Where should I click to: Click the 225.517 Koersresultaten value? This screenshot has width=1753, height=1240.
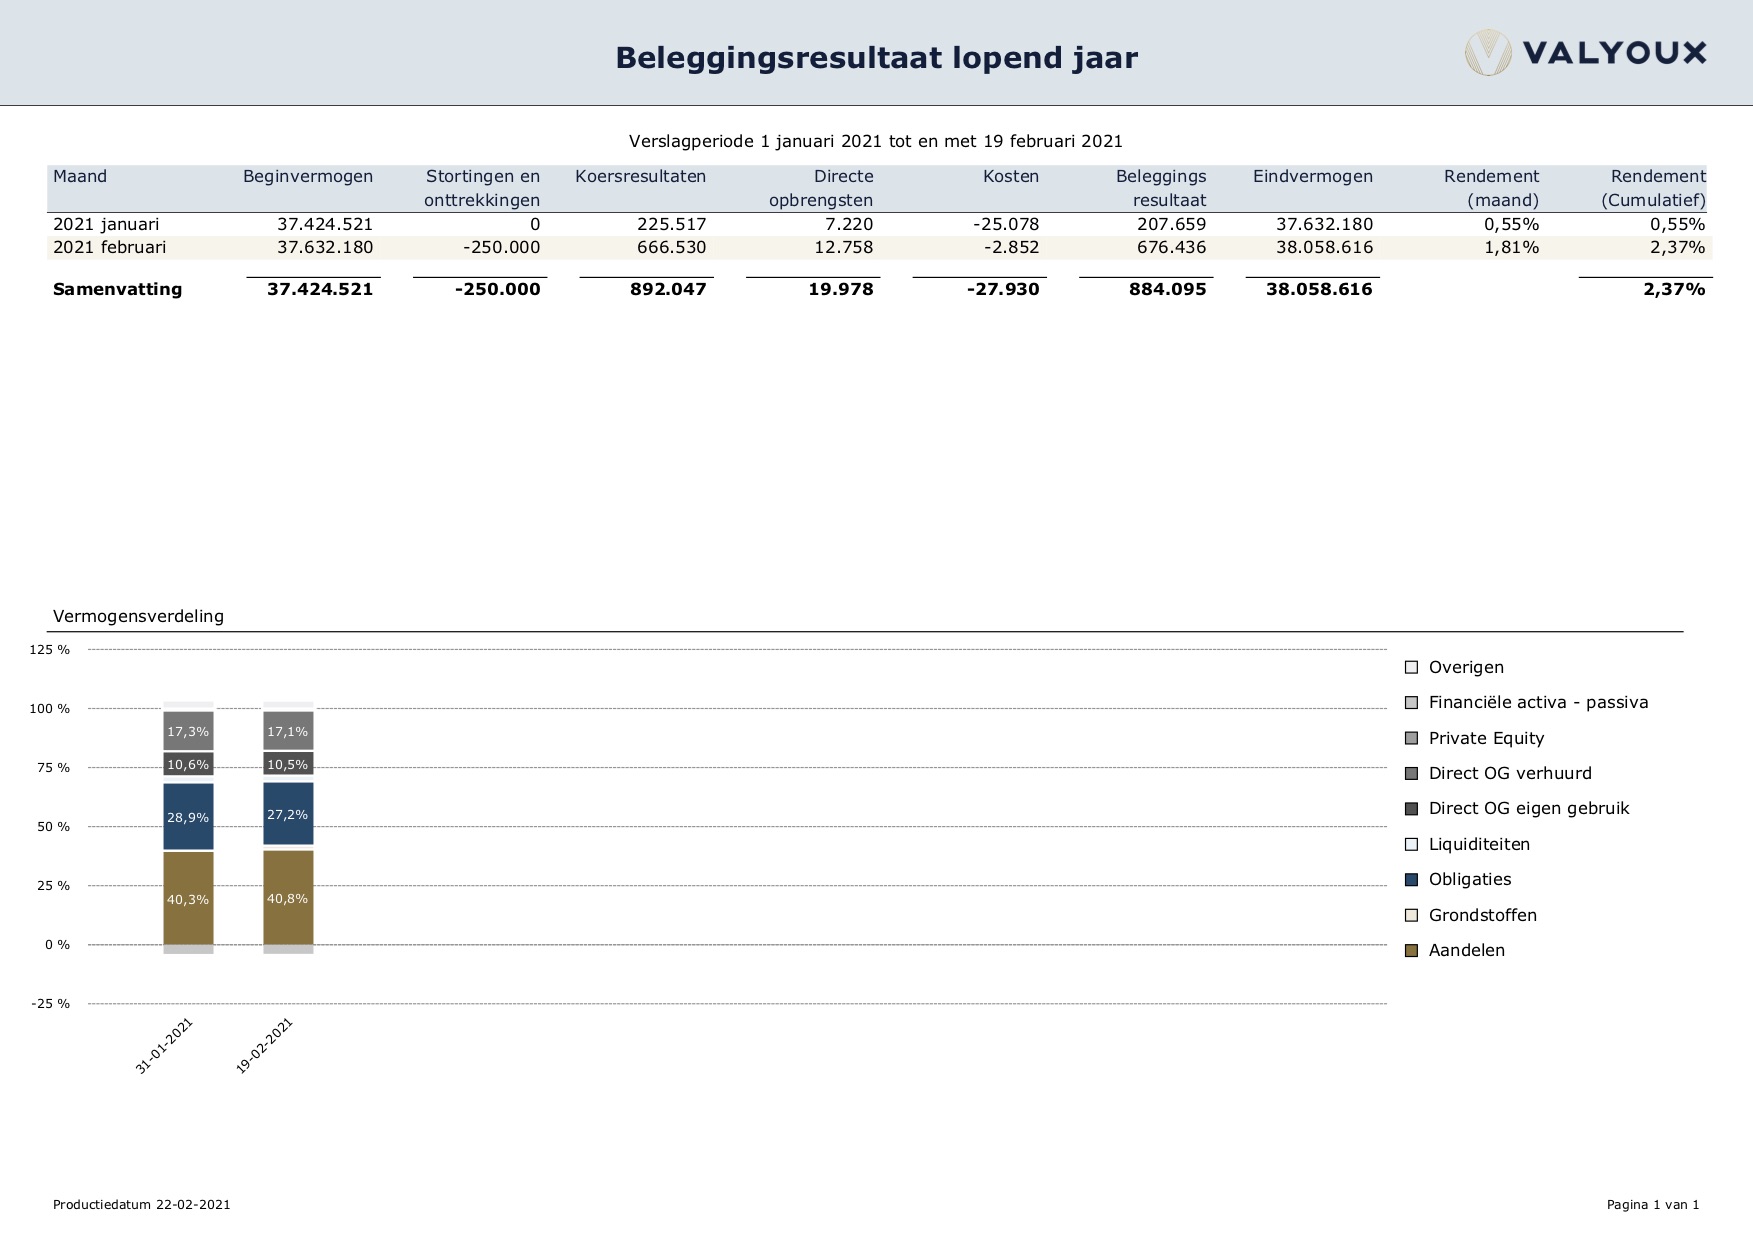(671, 224)
